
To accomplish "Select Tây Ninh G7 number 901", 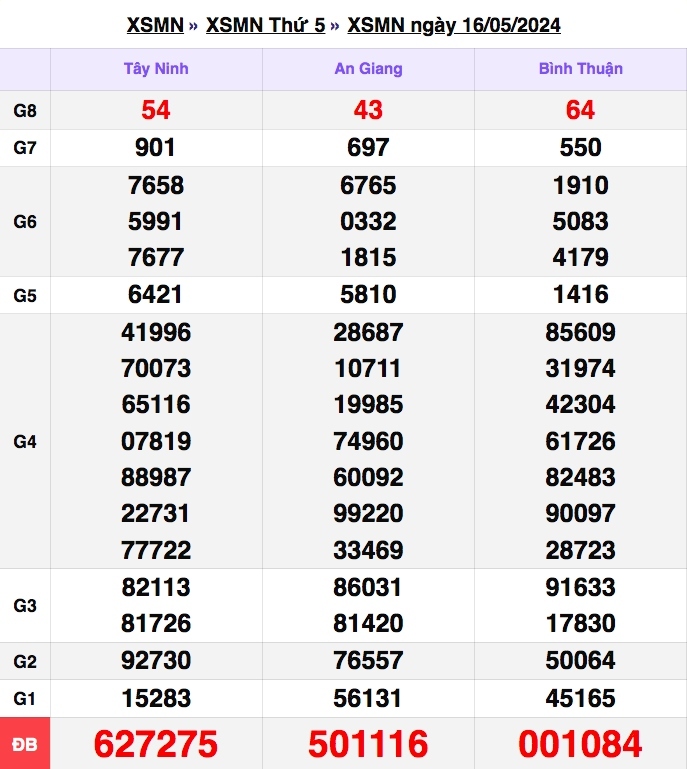I will tap(155, 148).
